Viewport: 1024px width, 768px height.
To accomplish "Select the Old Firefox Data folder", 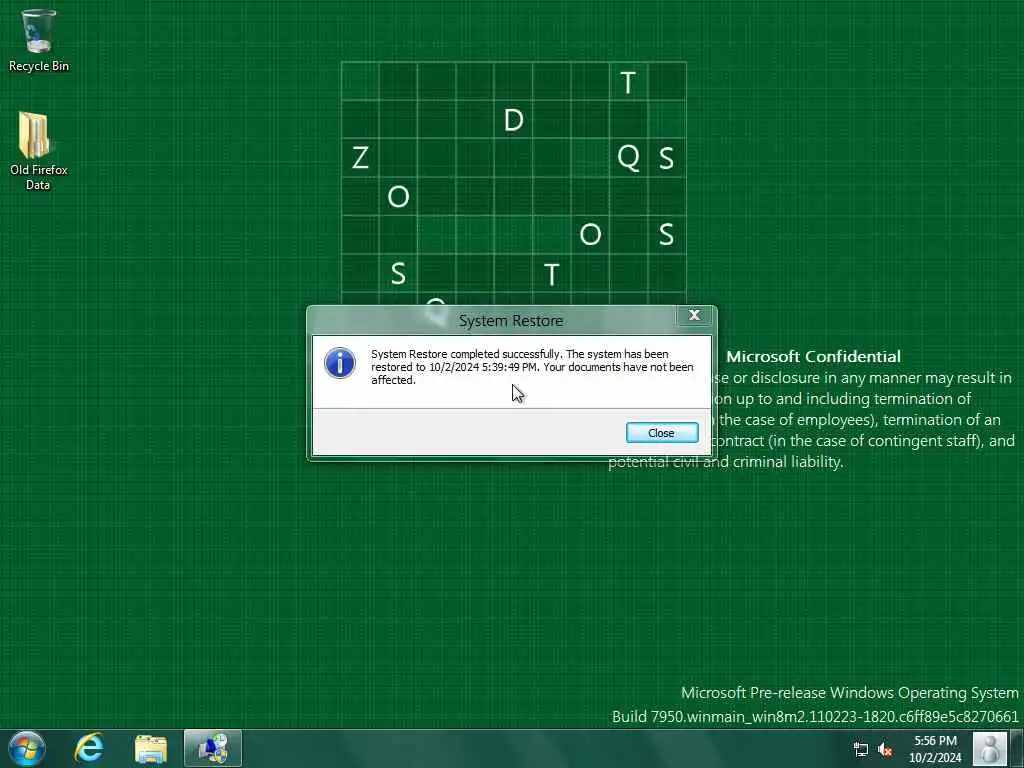I will click(39, 151).
